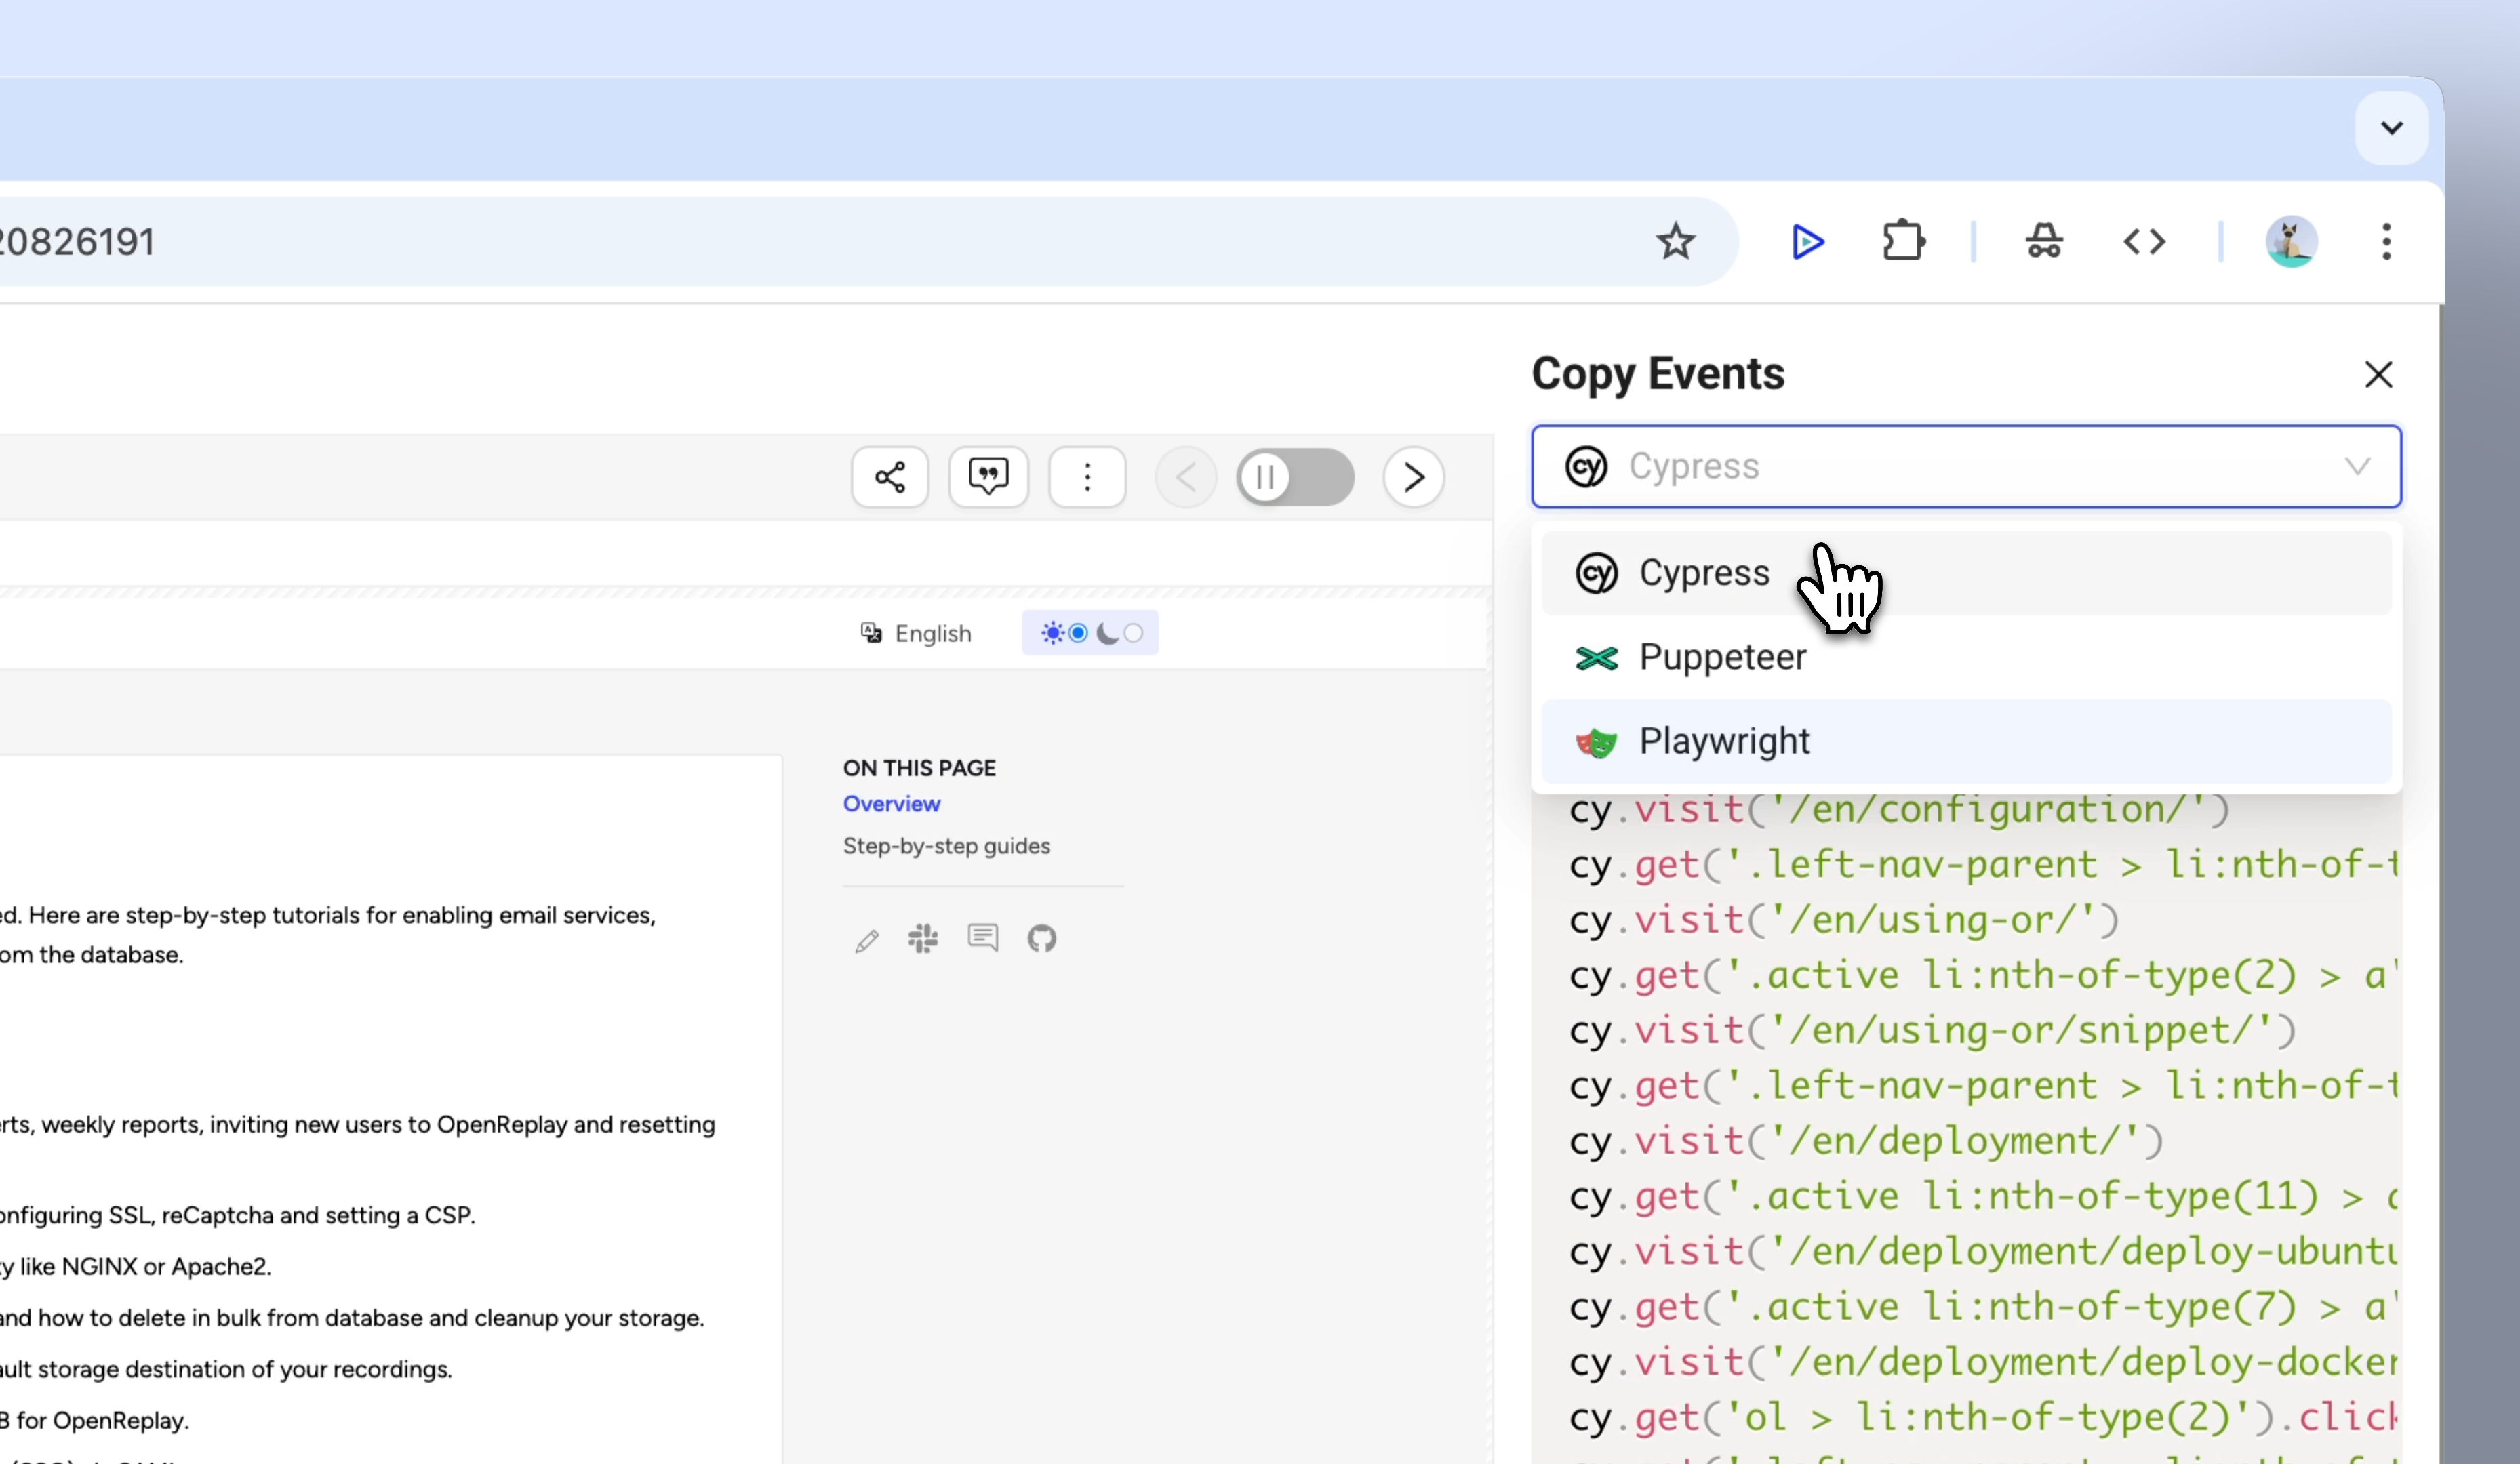Viewport: 2520px width, 1464px height.
Task: Click the cy.get('.active li:nth-of-type(7)') code line
Action: tap(1984, 1307)
